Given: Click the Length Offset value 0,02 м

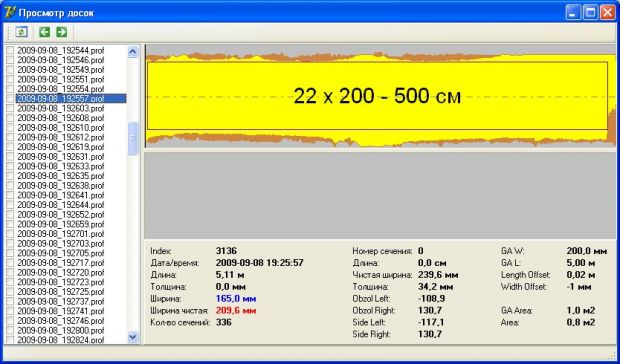Looking at the screenshot, I should click(582, 274).
